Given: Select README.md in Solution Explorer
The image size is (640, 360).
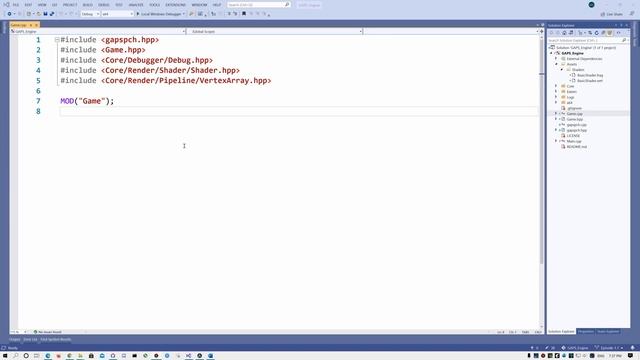Looking at the screenshot, I should (576, 147).
